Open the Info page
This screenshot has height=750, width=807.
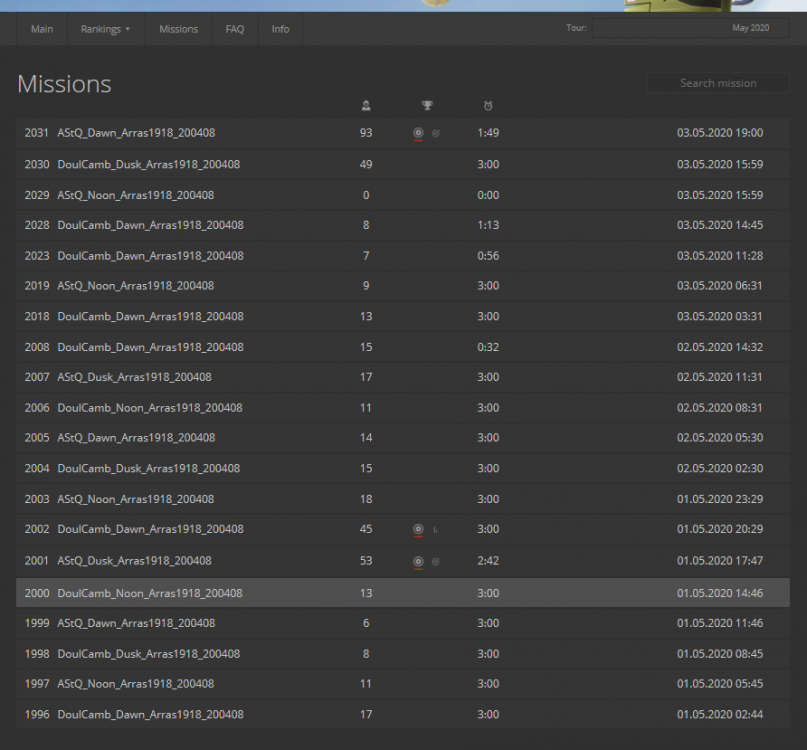(x=280, y=29)
